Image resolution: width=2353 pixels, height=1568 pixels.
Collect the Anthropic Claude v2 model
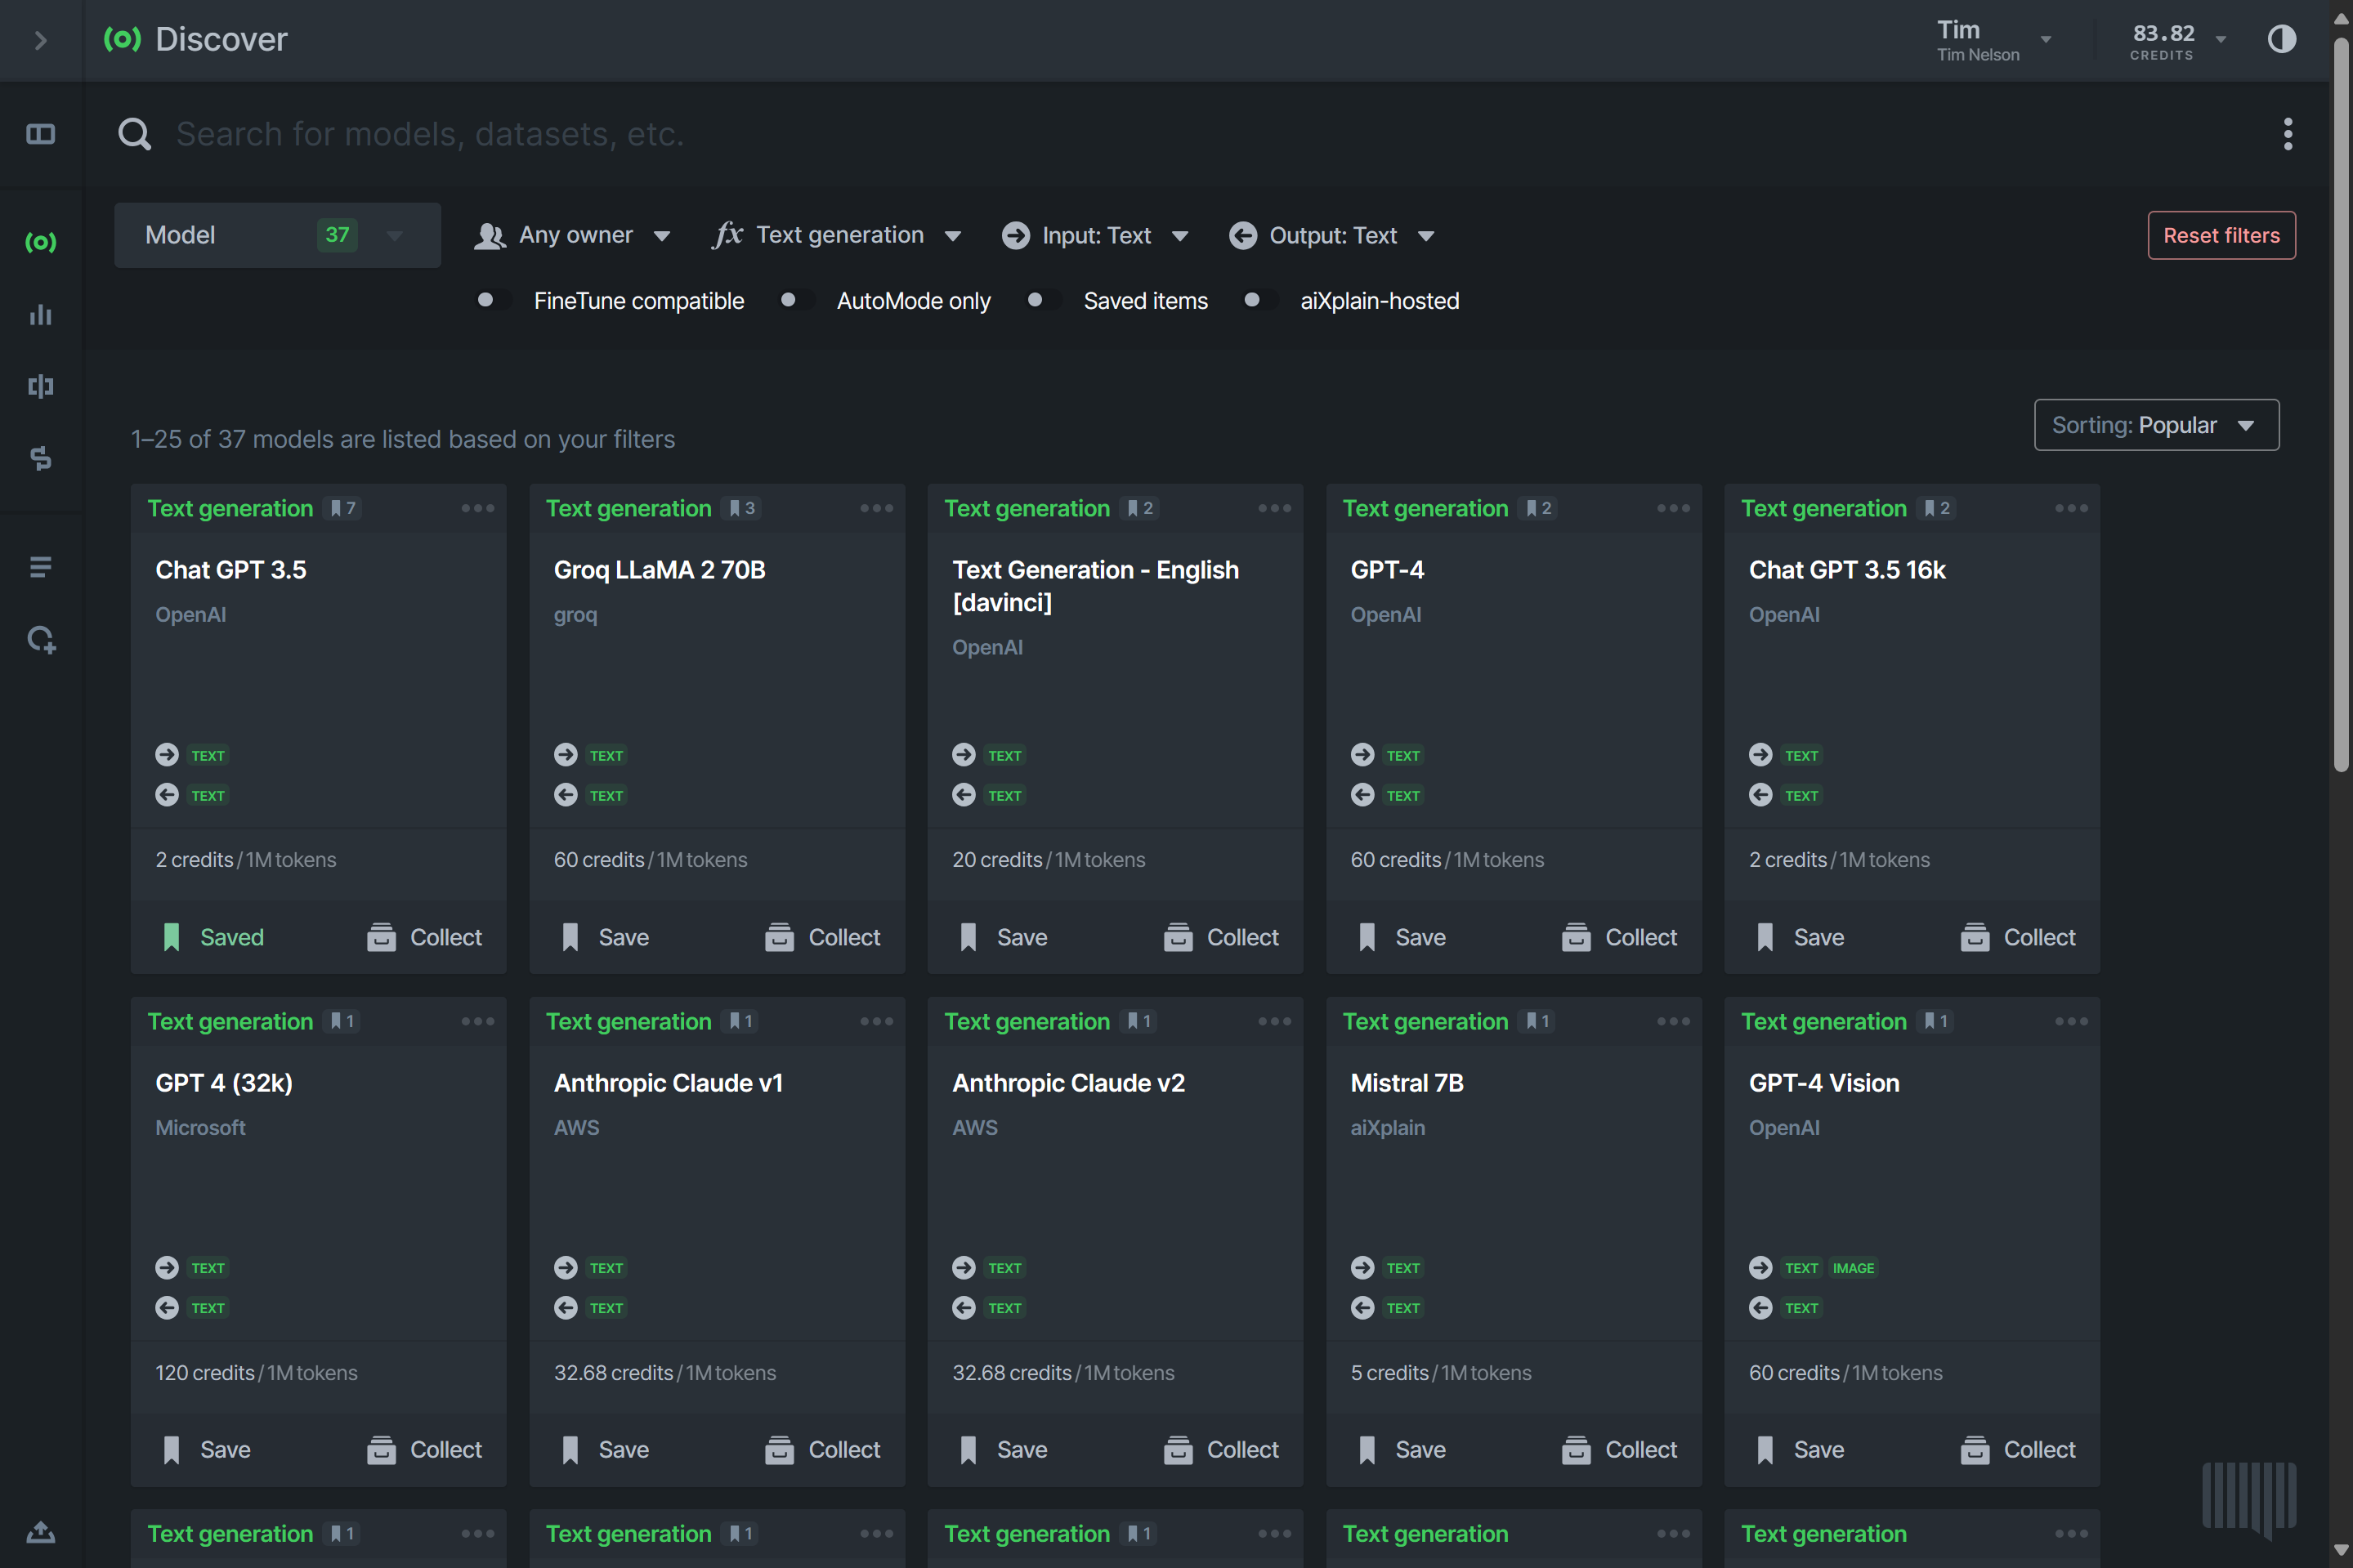coord(1221,1449)
